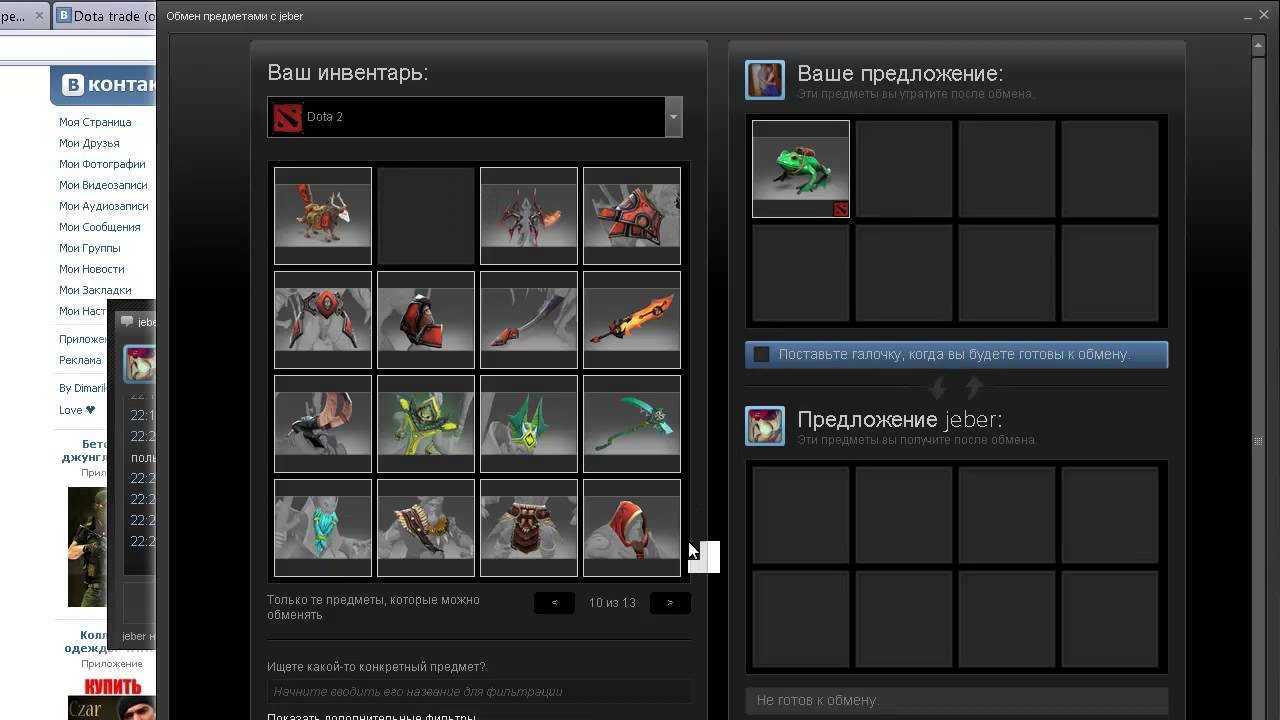Open Мои Группы in VK sidebar
Viewport: 1280px width, 720px height.
click(89, 248)
